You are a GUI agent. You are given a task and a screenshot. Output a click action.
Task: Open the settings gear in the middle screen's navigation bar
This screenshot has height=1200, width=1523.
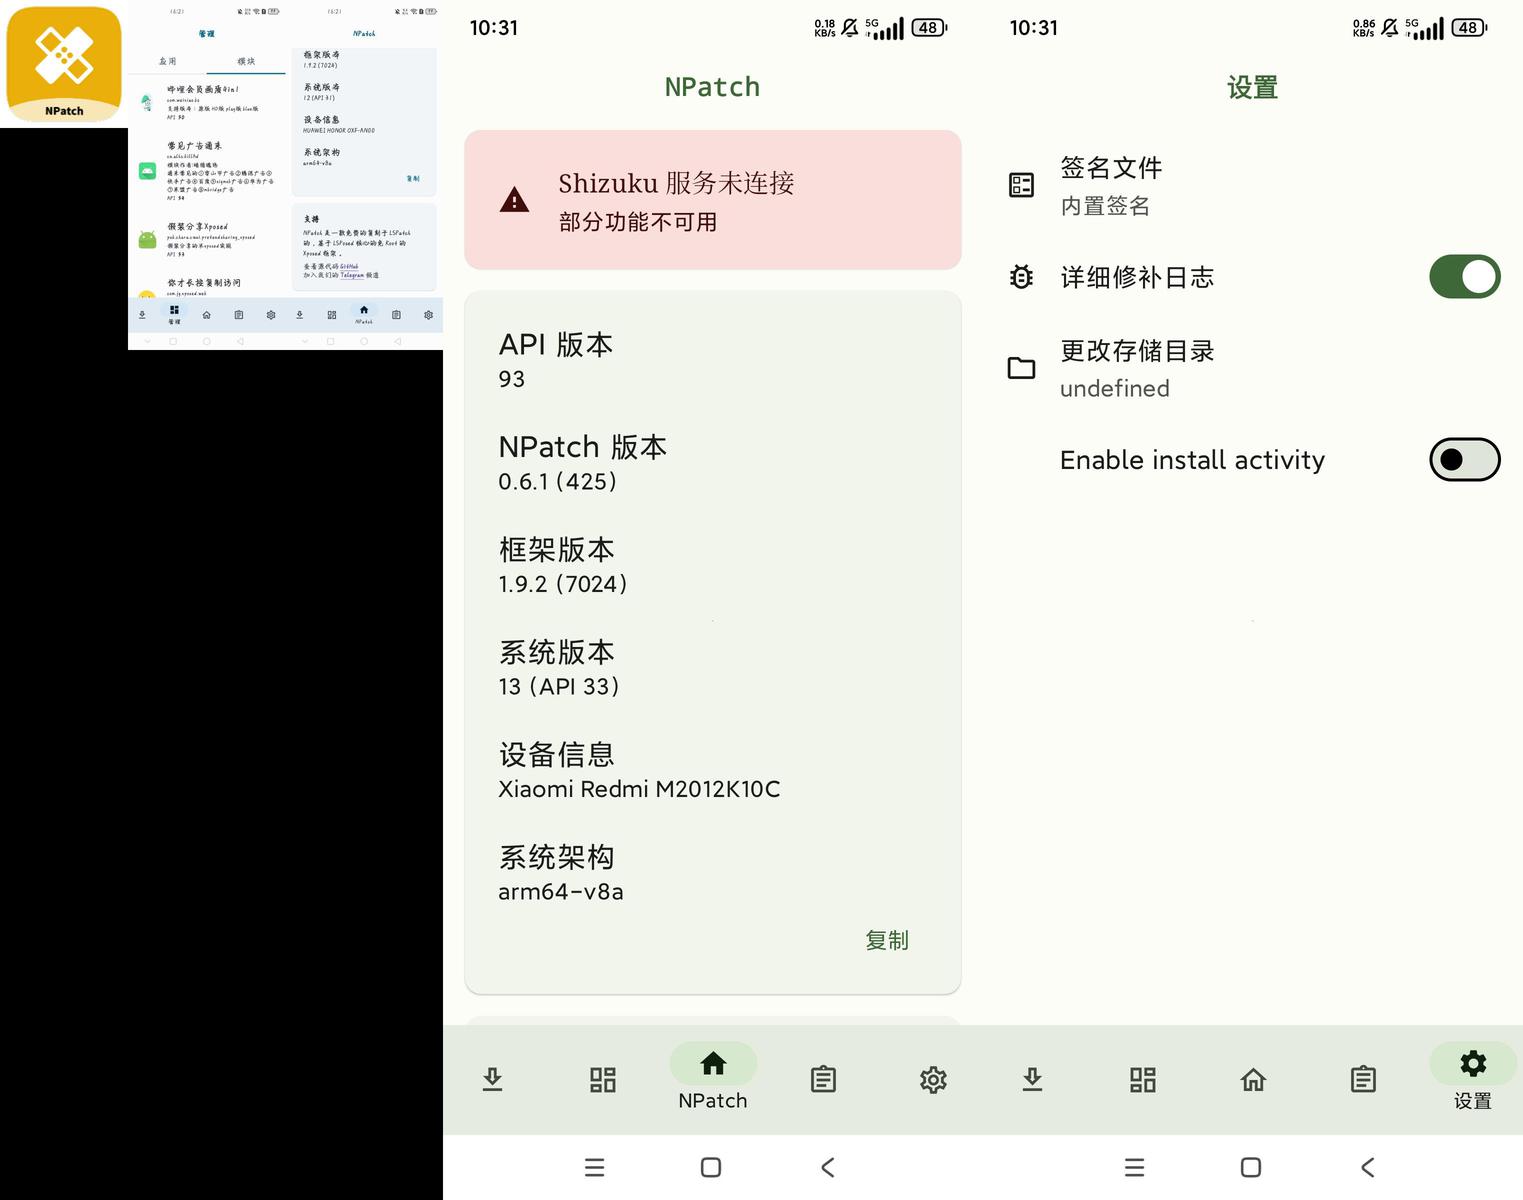tap(933, 1079)
